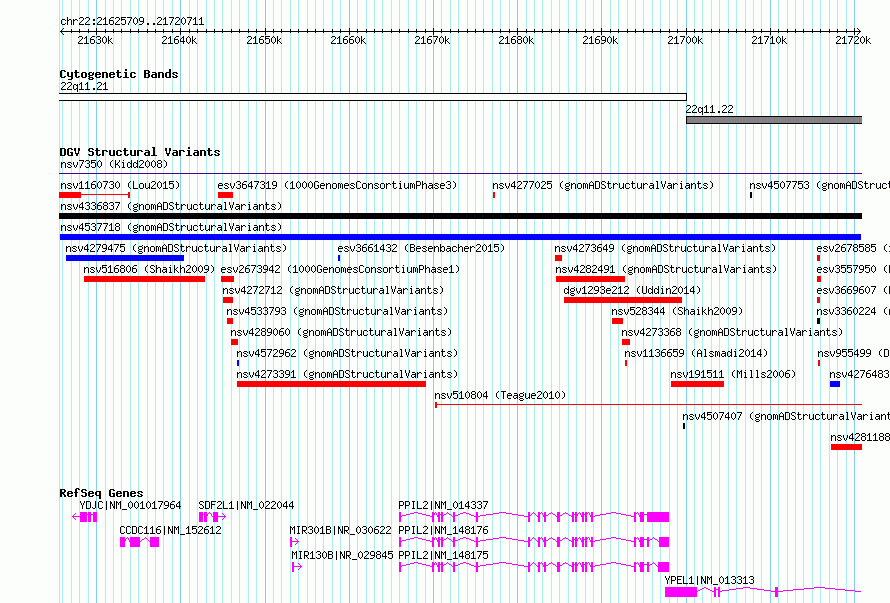
Task: Click the 21640k position on the ruler
Action: pyautogui.click(x=179, y=40)
